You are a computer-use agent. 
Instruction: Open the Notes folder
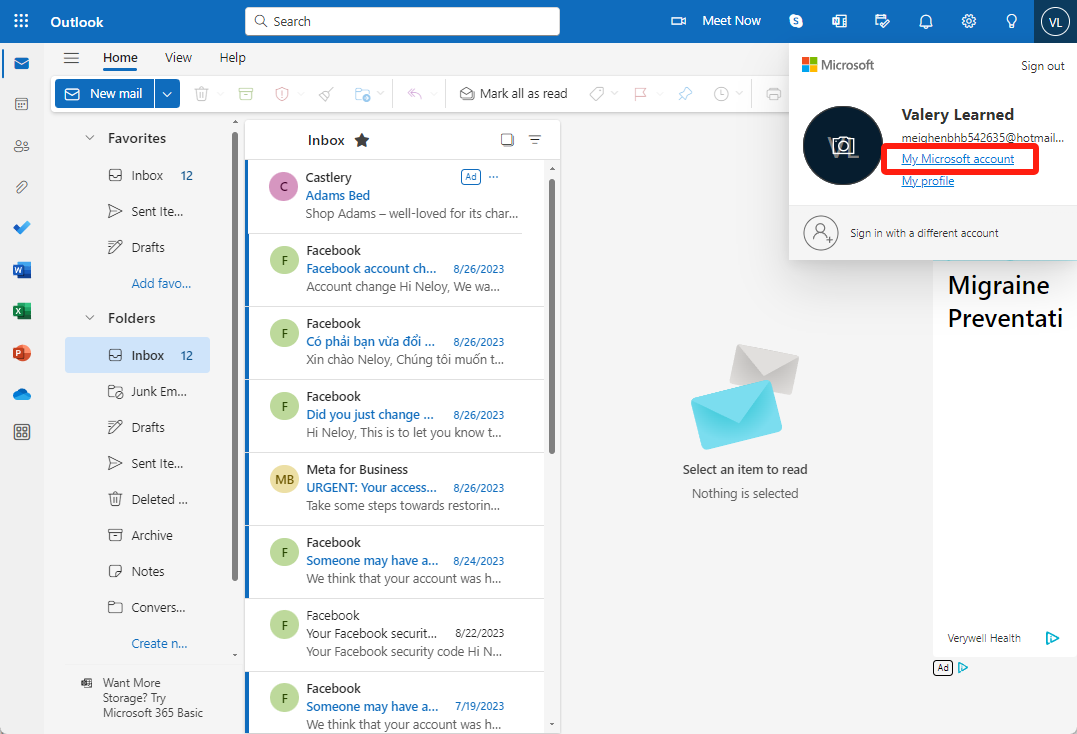(x=137, y=571)
